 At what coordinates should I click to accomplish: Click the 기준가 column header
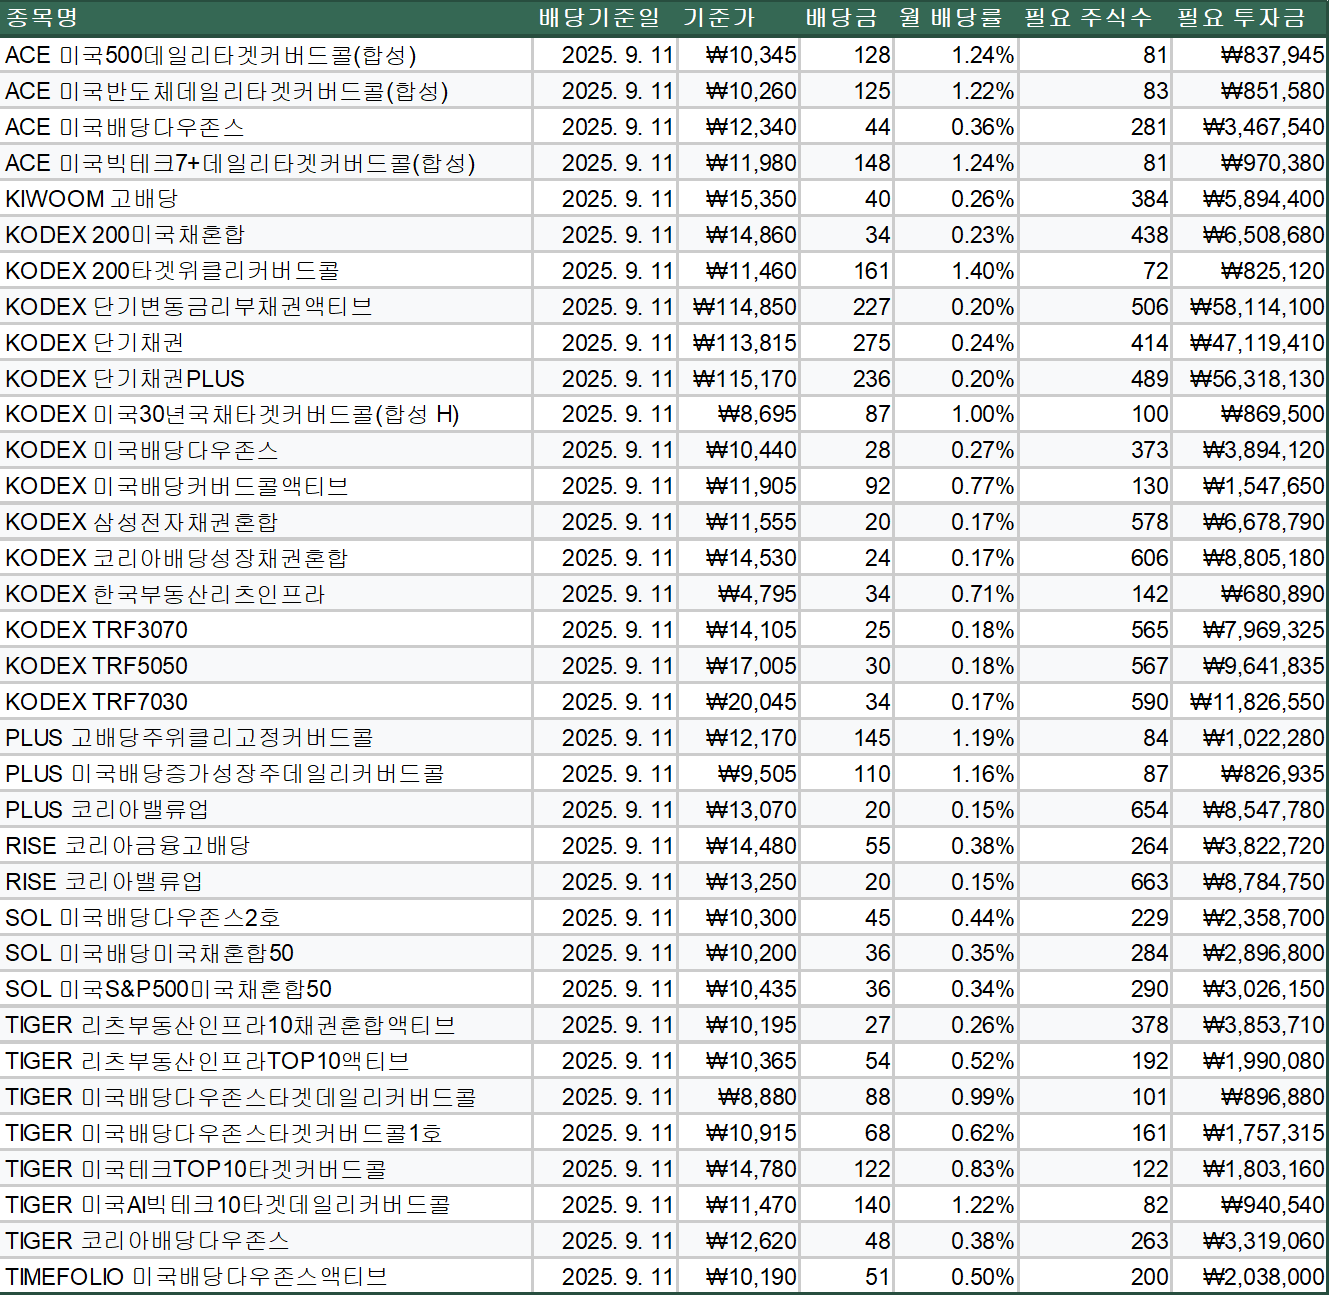pos(739,18)
